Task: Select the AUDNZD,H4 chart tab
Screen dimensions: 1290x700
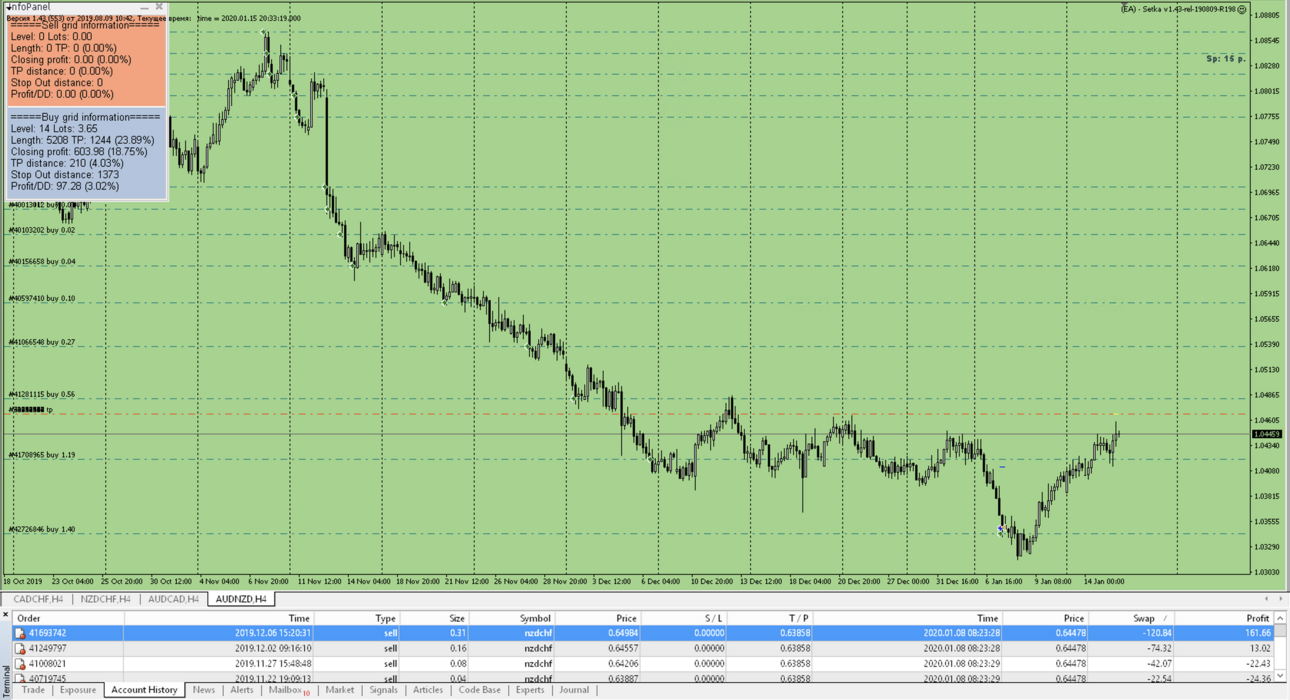Action: (241, 599)
